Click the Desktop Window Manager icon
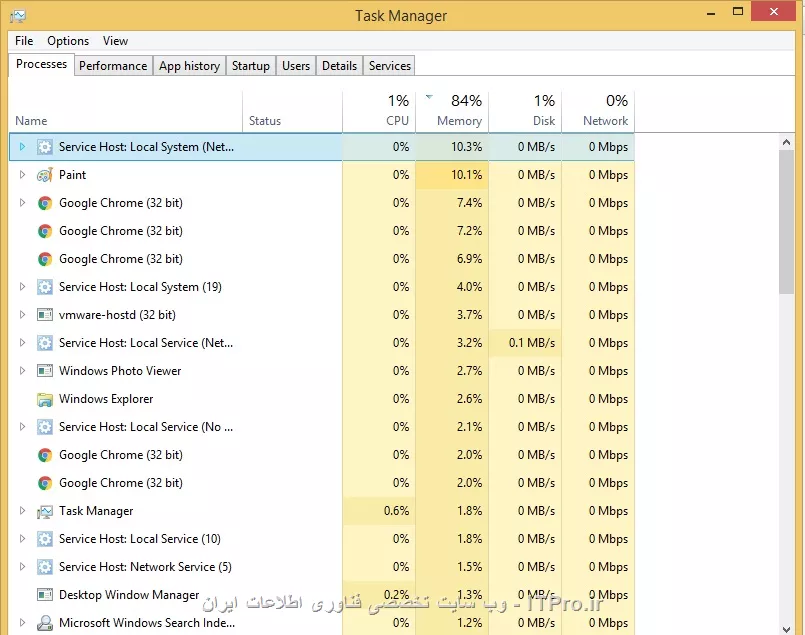The image size is (805, 635). point(45,595)
